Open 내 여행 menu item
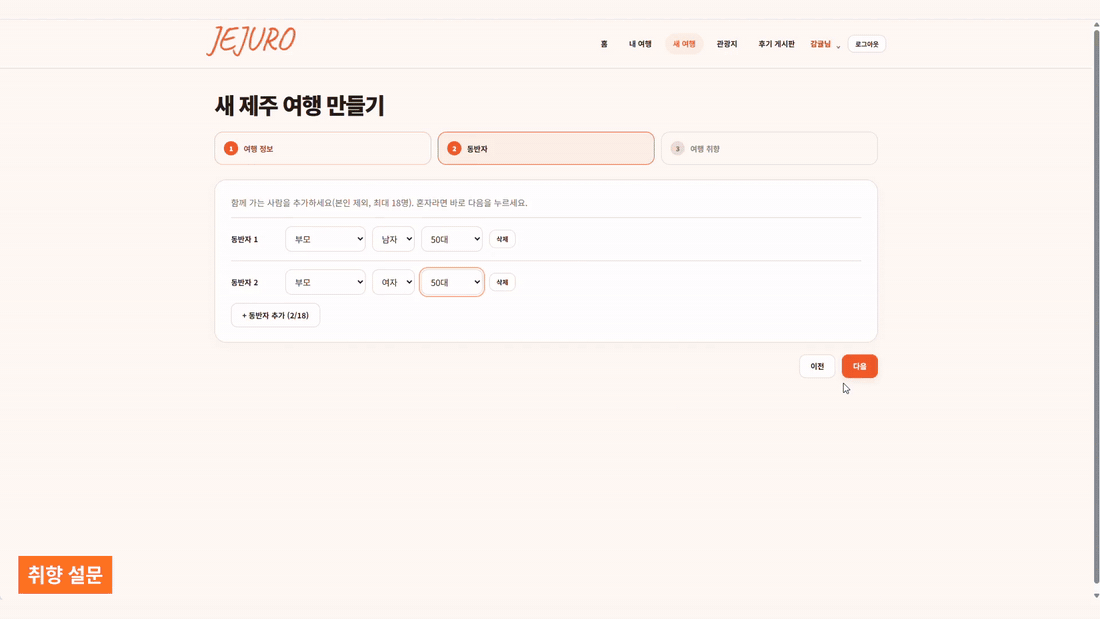The width and height of the screenshot is (1100, 619). (x=640, y=44)
